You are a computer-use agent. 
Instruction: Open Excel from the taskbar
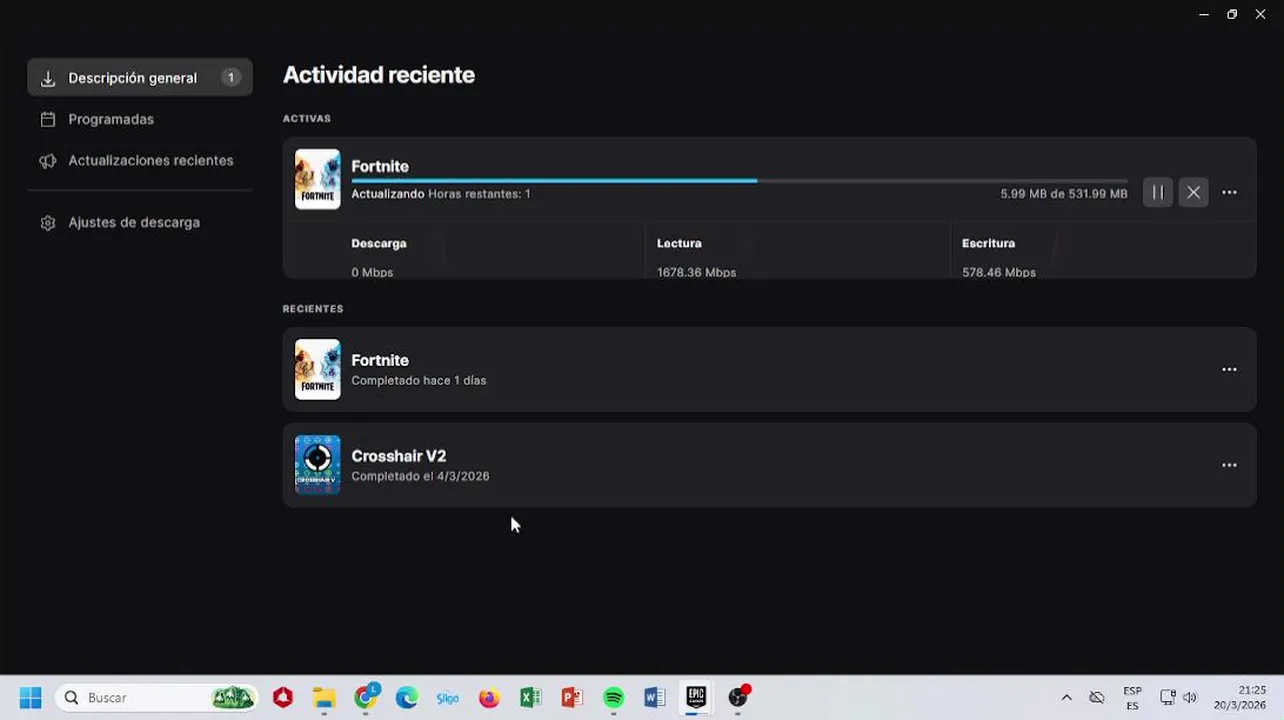coord(530,697)
